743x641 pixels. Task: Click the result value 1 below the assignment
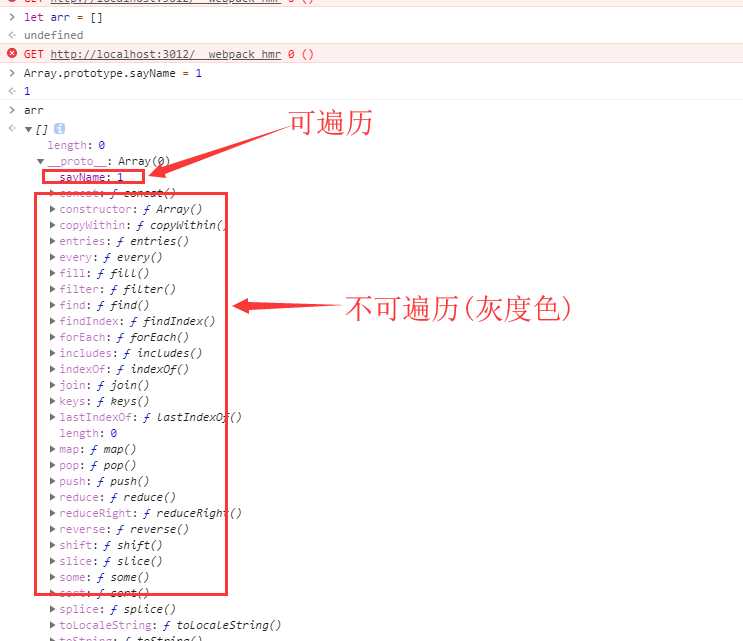pyautogui.click(x=27, y=91)
